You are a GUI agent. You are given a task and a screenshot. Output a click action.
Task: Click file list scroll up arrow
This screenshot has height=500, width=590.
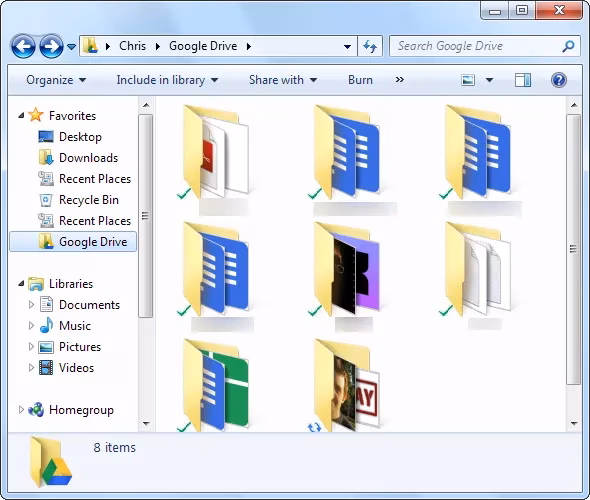[x=574, y=105]
